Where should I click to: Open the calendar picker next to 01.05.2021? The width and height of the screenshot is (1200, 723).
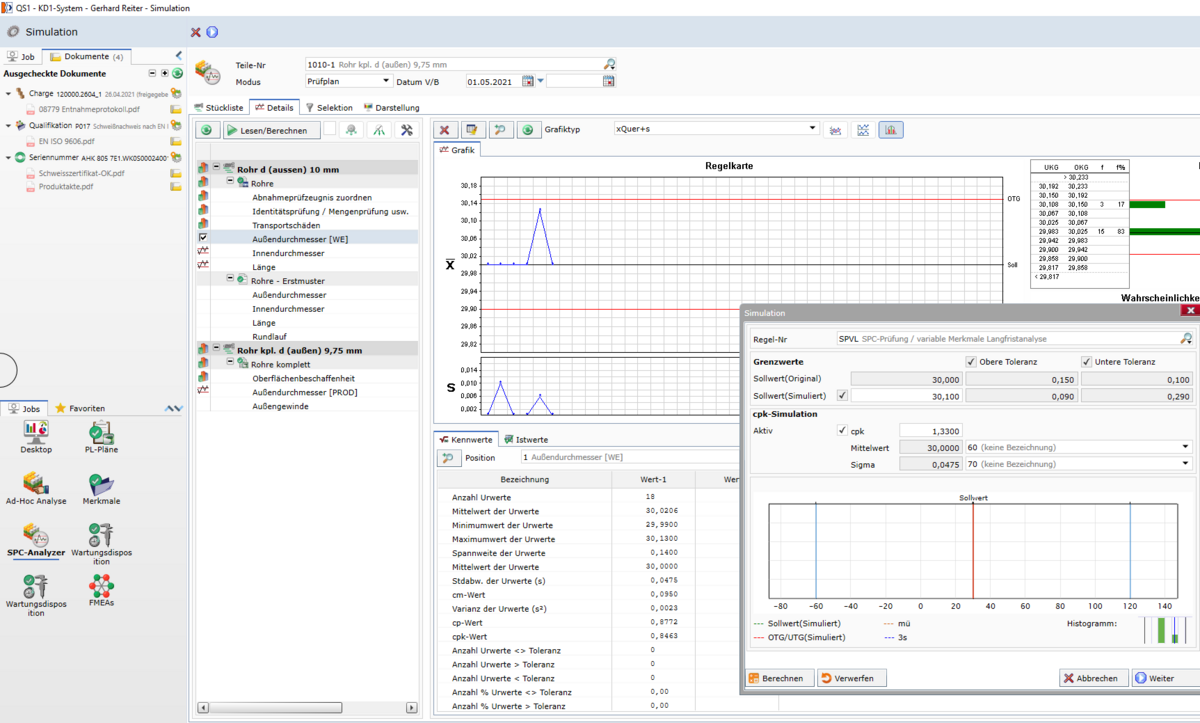click(x=530, y=81)
